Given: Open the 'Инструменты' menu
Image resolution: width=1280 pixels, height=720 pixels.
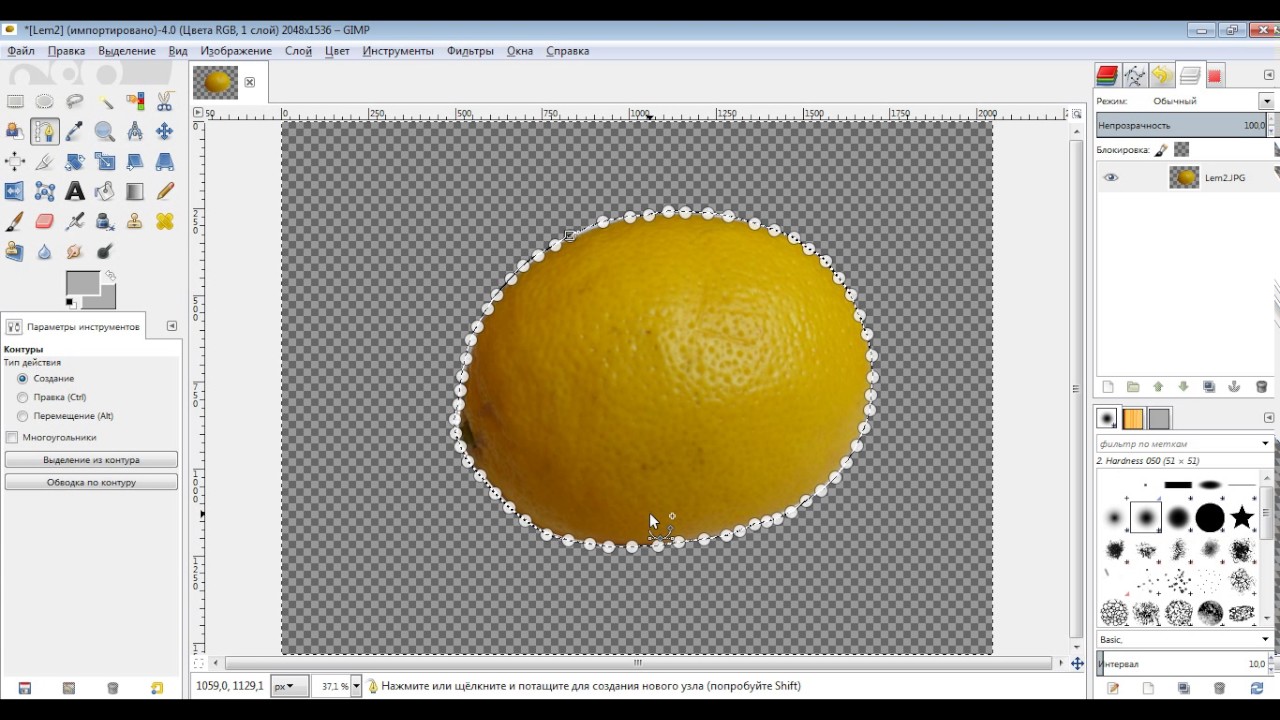Looking at the screenshot, I should tap(398, 51).
